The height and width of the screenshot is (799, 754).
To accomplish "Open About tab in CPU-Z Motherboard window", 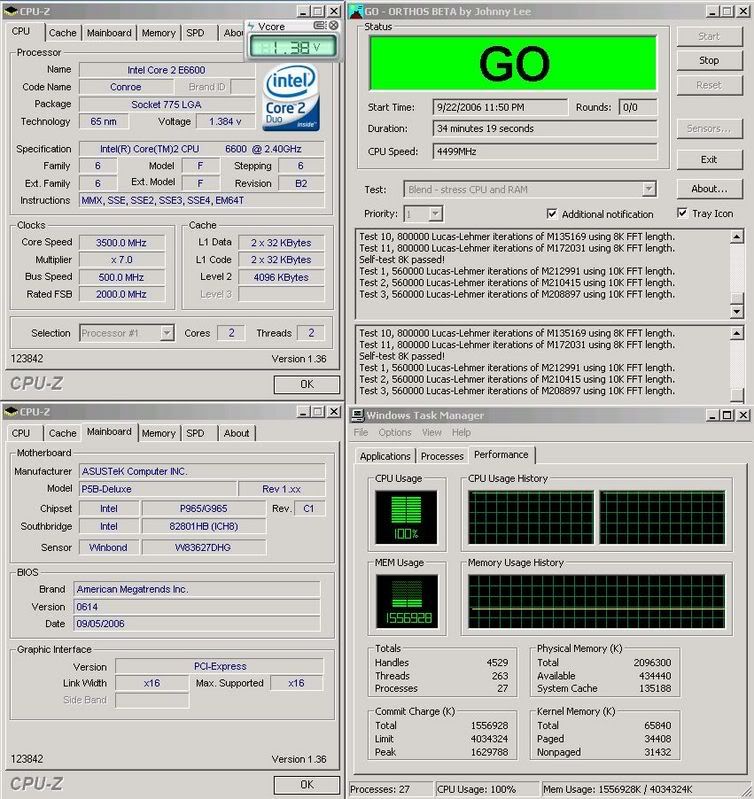I will (236, 433).
